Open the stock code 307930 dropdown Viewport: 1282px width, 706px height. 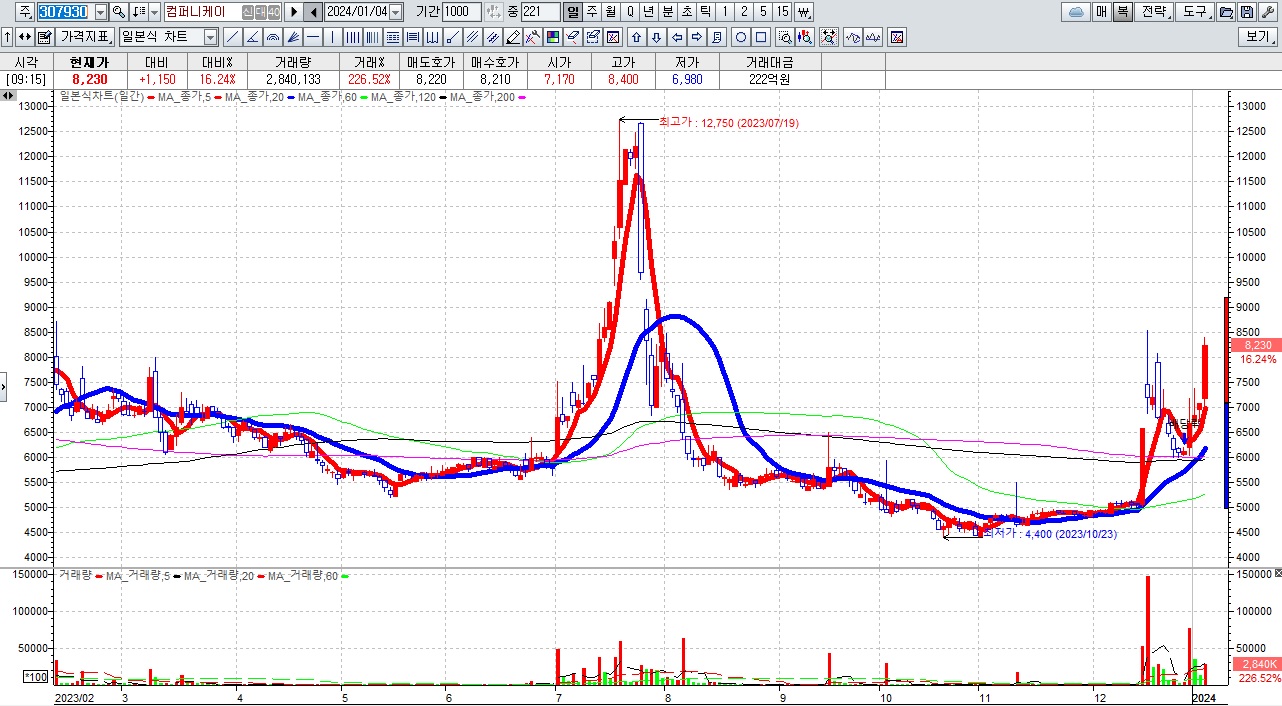(101, 12)
